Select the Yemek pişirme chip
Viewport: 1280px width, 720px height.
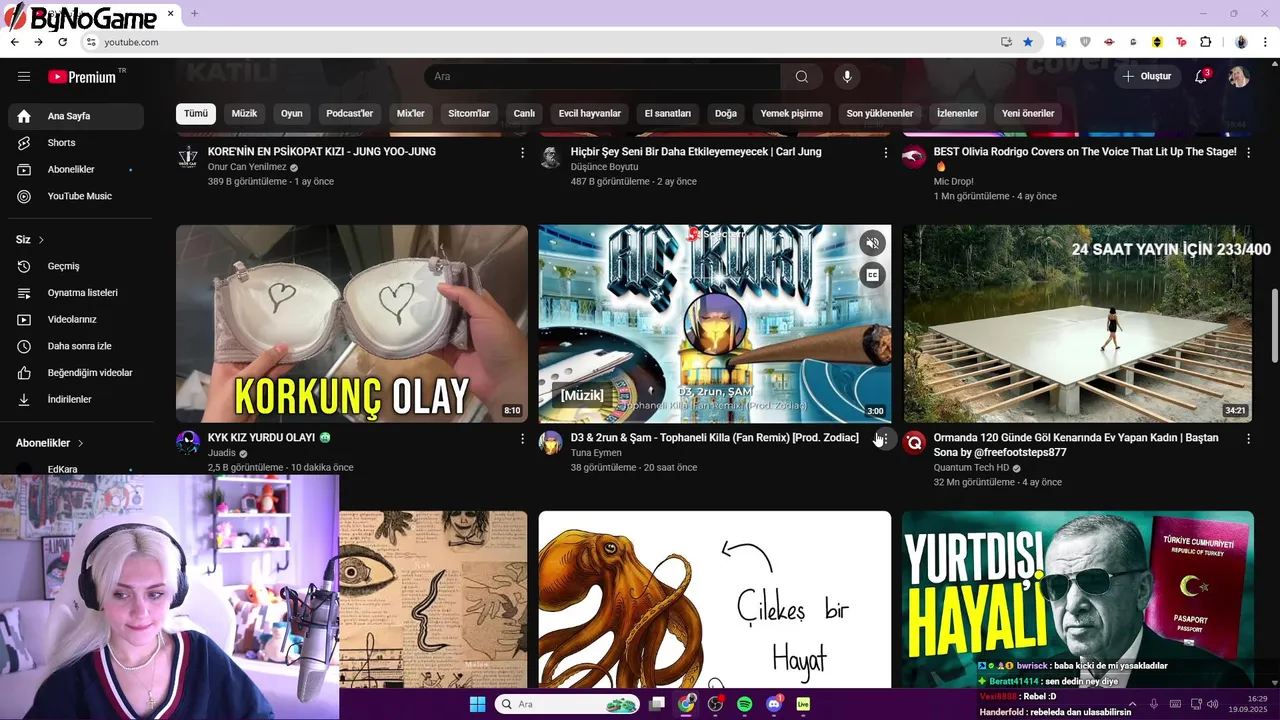791,113
